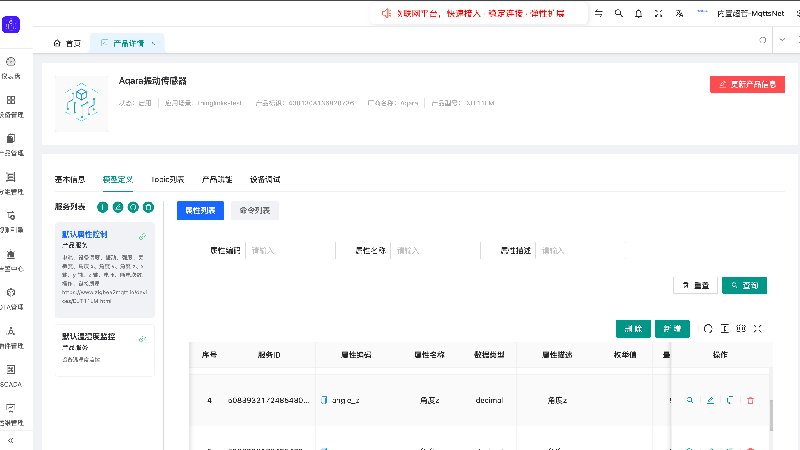Image resolution: width=800 pixels, height=450 pixels.
Task: Edit the angle_z row with pencil icon
Action: pyautogui.click(x=710, y=401)
